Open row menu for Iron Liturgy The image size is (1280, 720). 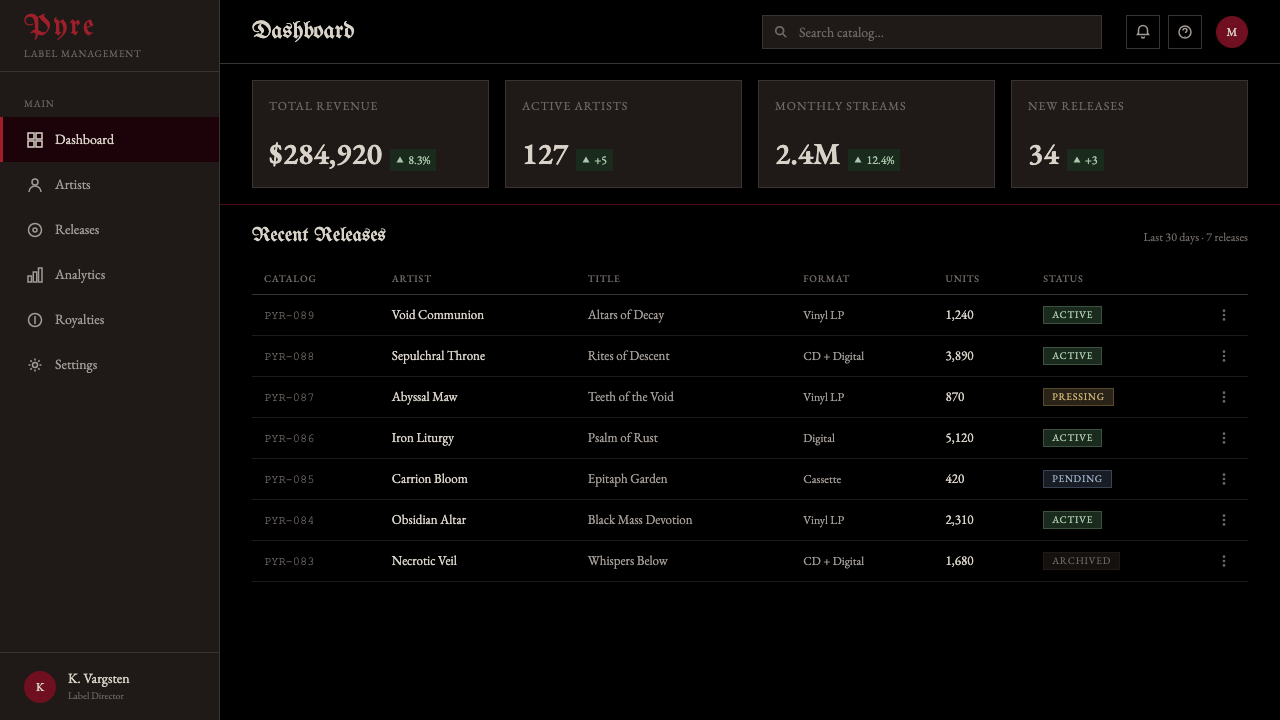1224,438
